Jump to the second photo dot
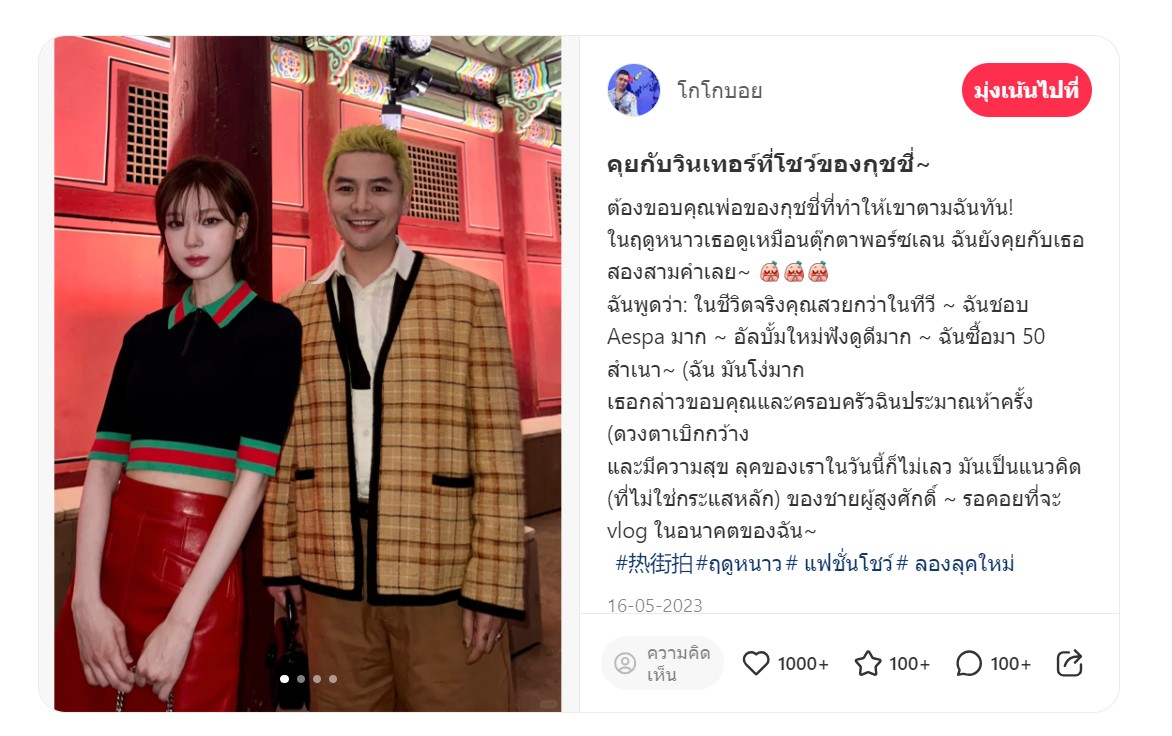Viewport: 1172px width, 736px height. pos(300,678)
